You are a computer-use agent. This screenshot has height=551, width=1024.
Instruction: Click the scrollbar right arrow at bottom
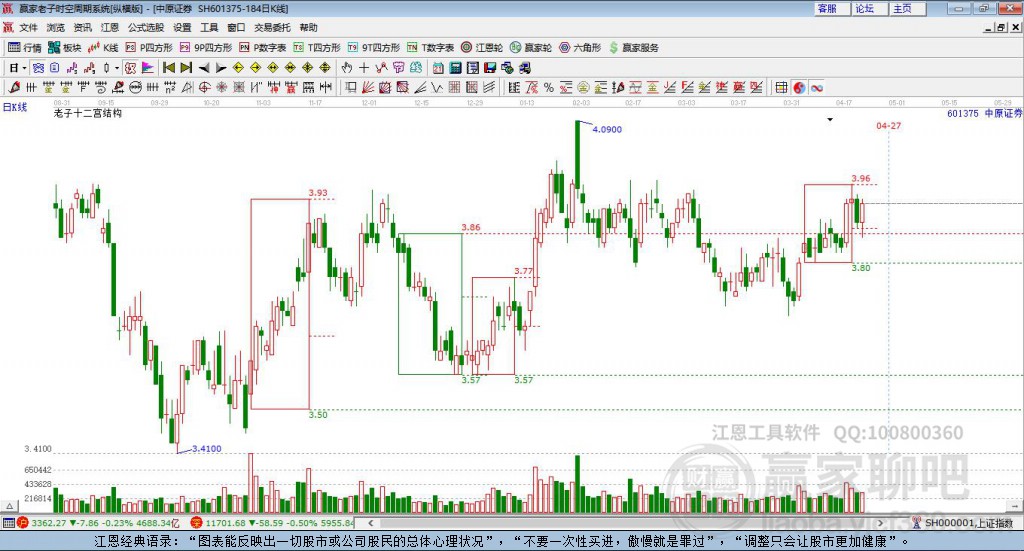pos(880,523)
